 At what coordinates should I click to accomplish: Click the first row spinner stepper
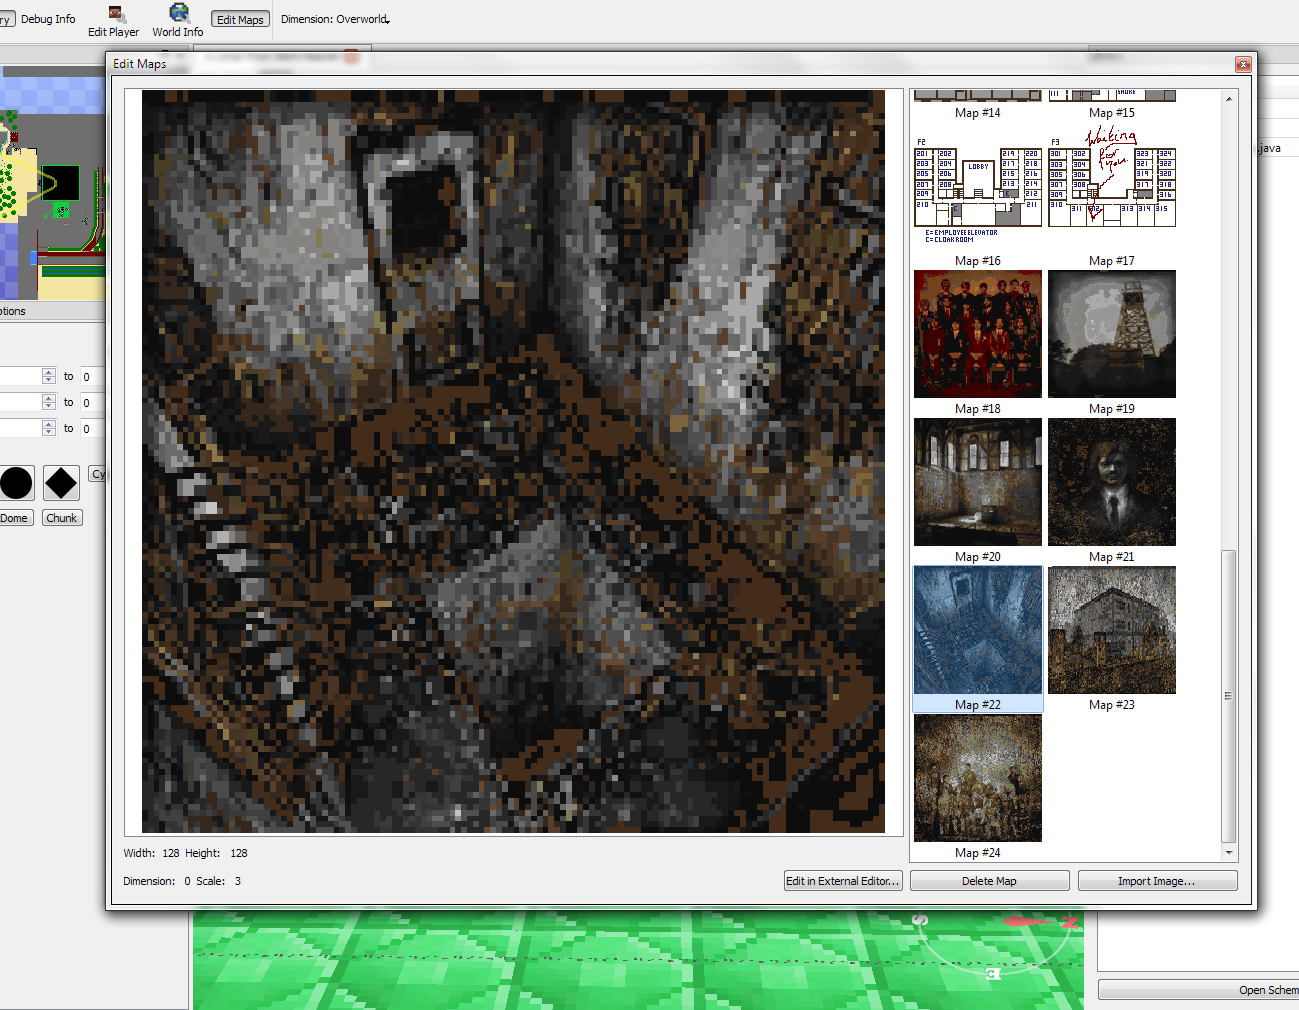[49, 376]
